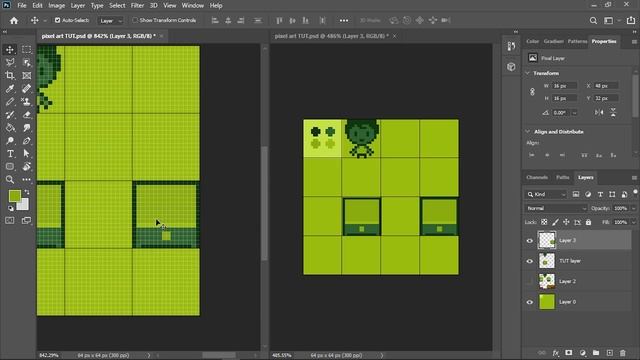
Task: Toggle lock transparent pixels
Action: (544, 222)
